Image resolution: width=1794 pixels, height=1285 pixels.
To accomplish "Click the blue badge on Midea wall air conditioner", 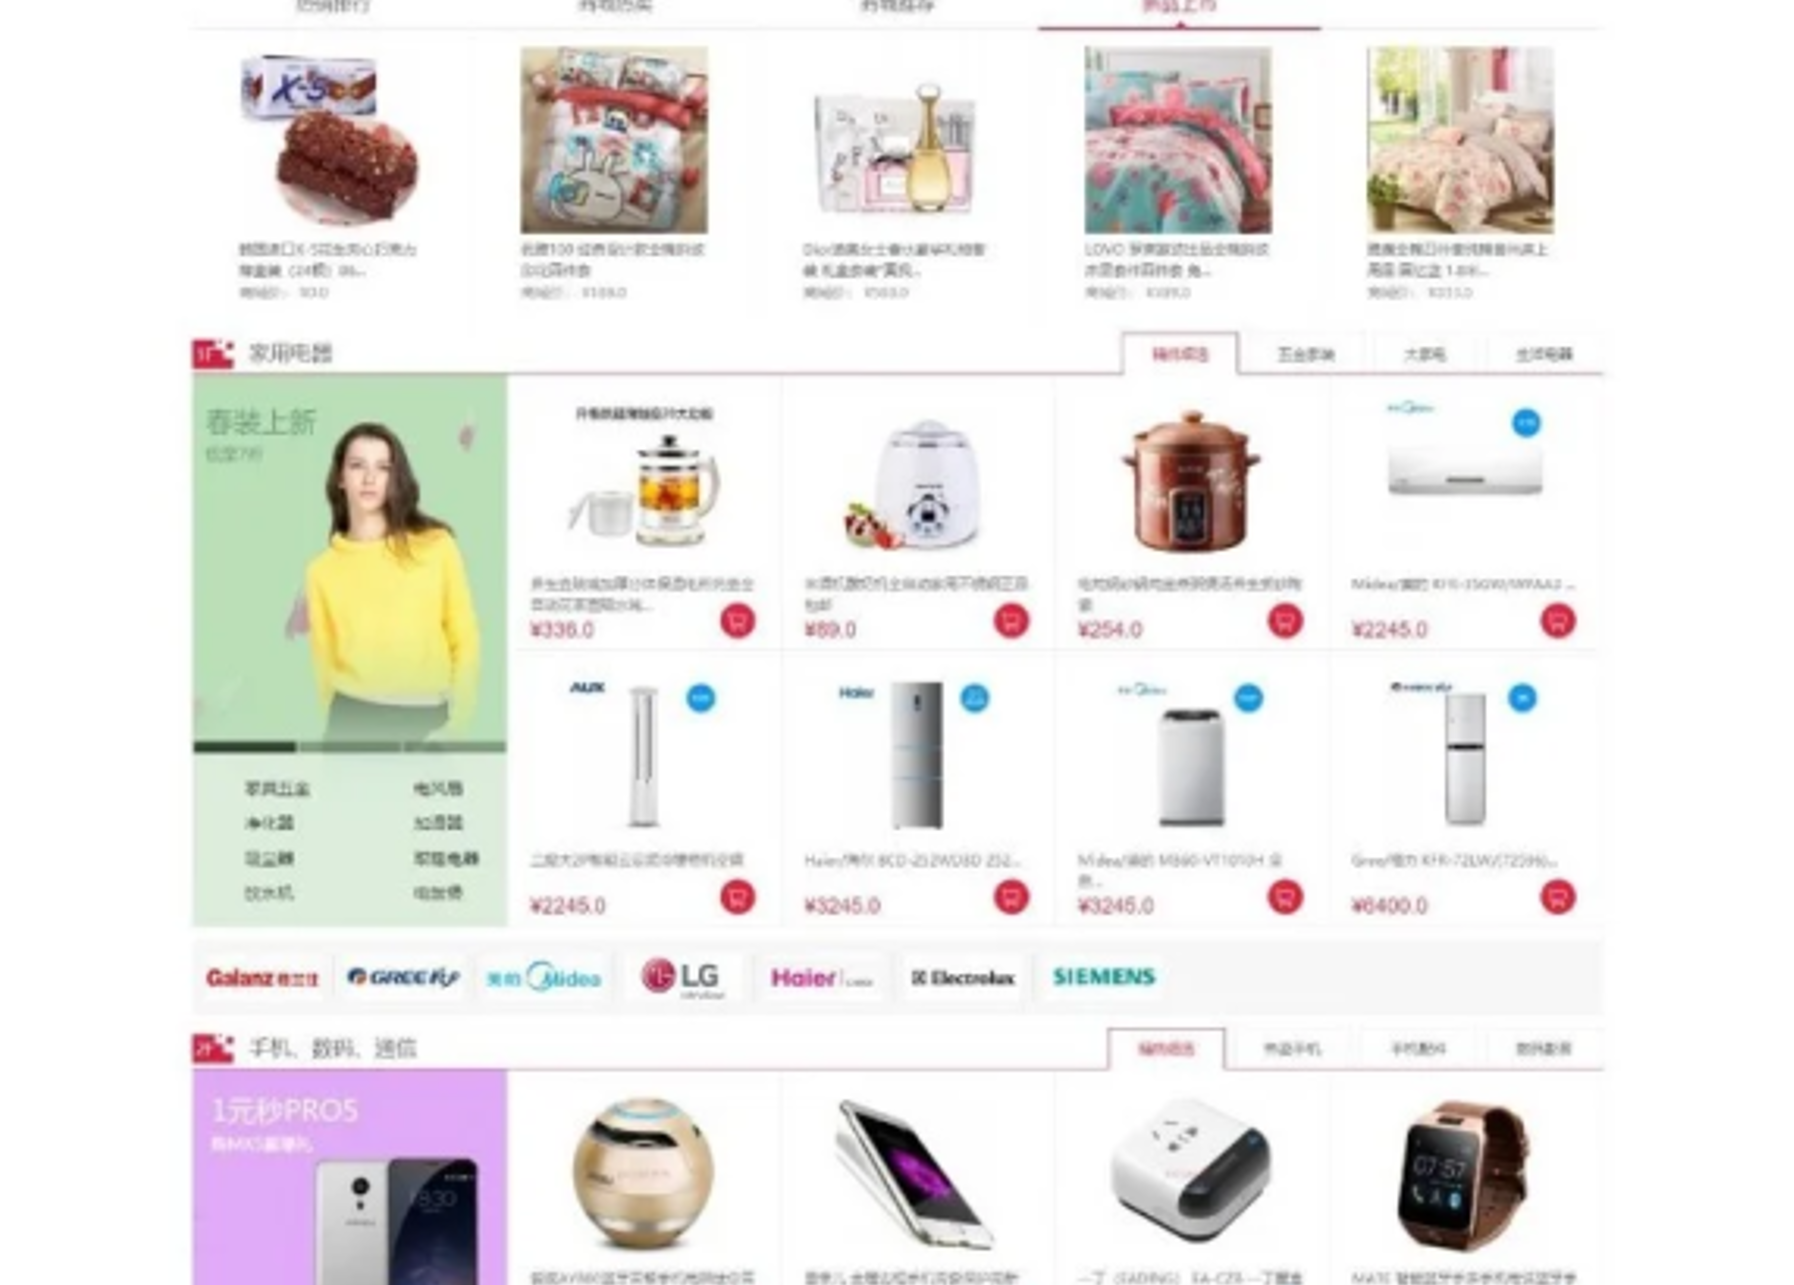I will coord(1526,422).
